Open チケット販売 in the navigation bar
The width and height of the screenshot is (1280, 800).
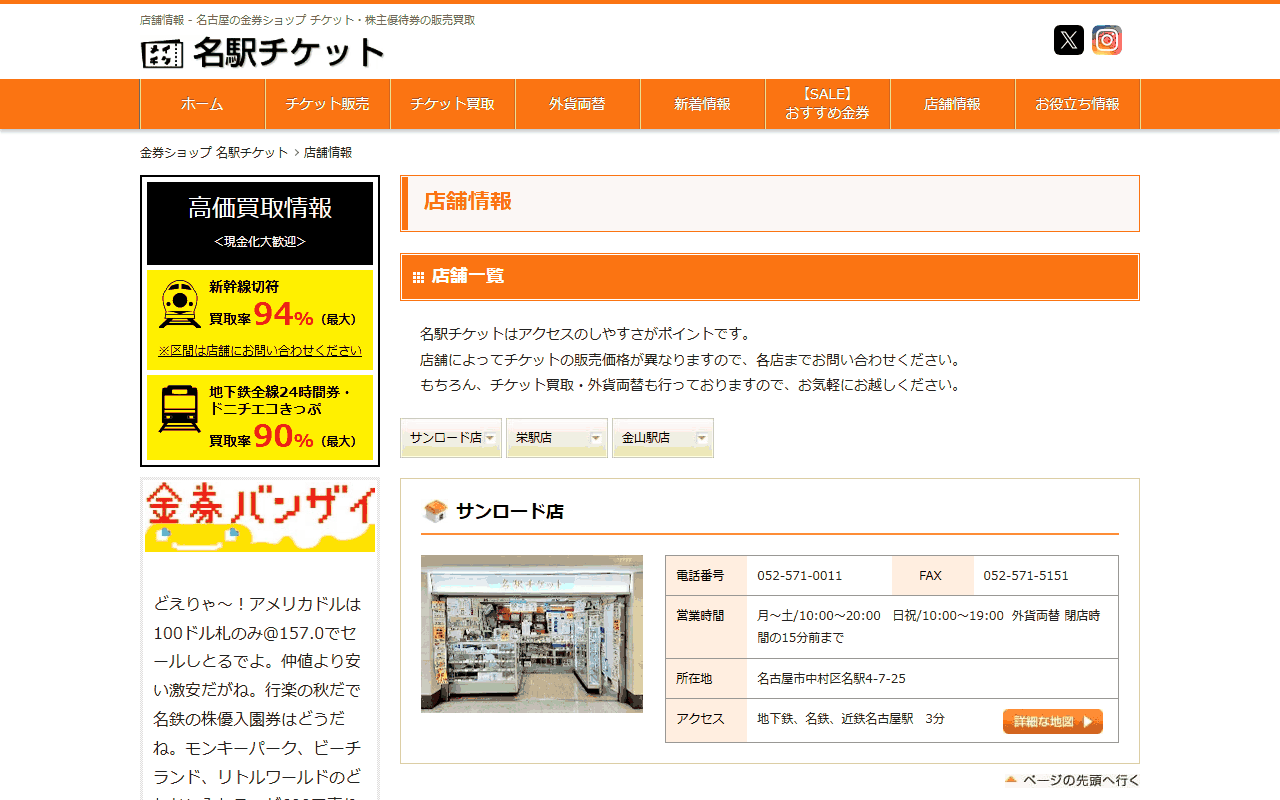coord(328,104)
